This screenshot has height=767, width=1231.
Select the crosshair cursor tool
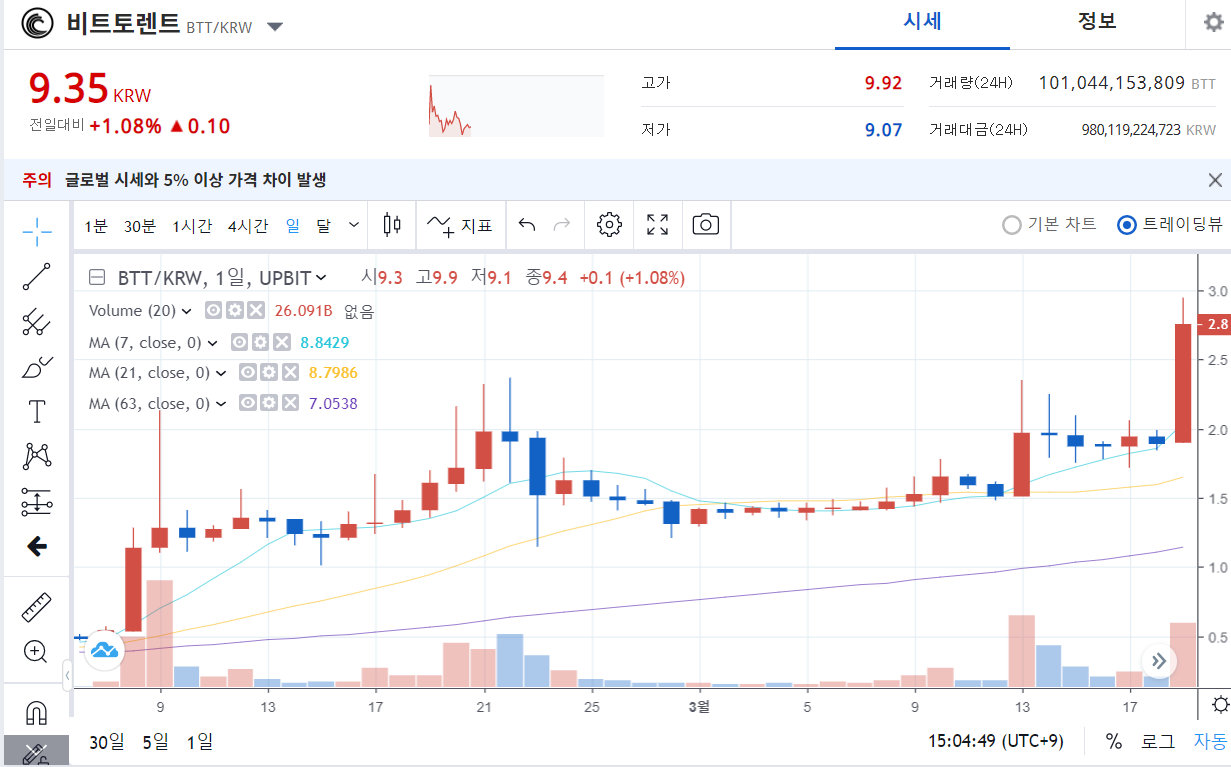tap(37, 231)
